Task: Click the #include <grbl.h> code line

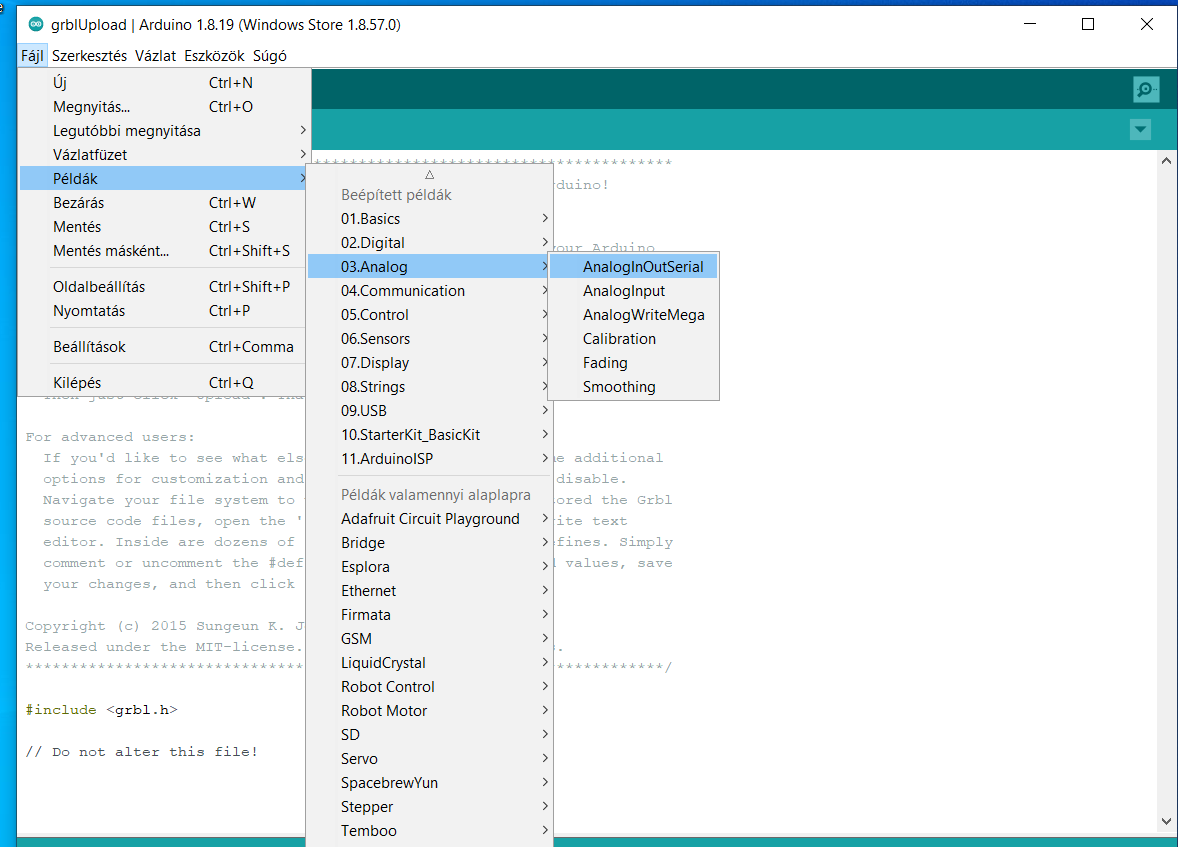Action: coord(101,709)
